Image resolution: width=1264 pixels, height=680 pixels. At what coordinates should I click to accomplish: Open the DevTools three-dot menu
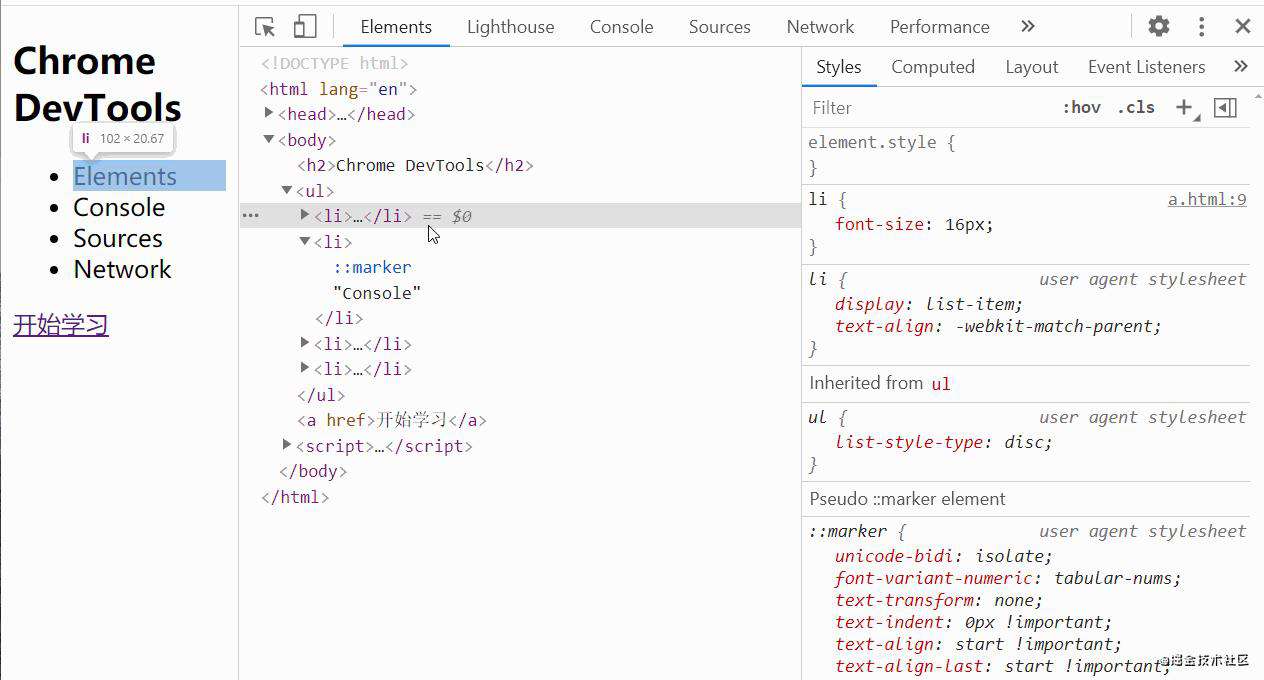pyautogui.click(x=1202, y=27)
